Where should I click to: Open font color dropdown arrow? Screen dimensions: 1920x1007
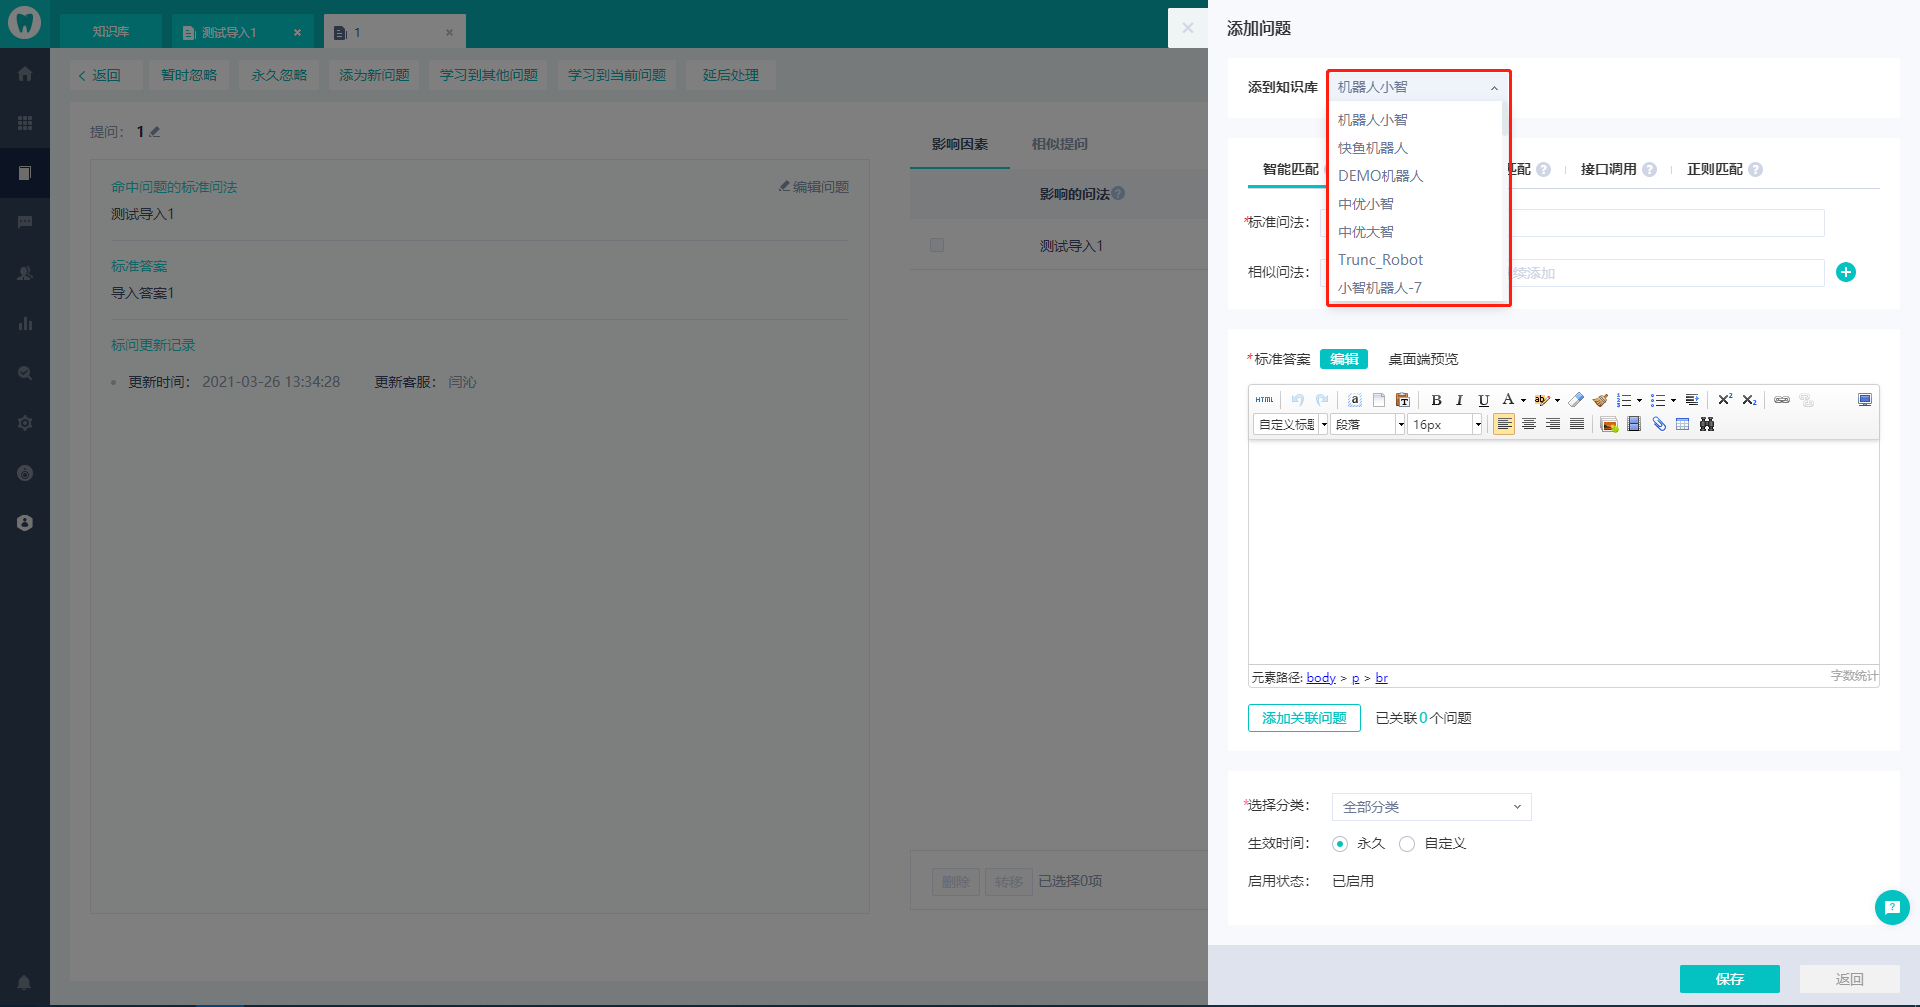[1523, 401]
